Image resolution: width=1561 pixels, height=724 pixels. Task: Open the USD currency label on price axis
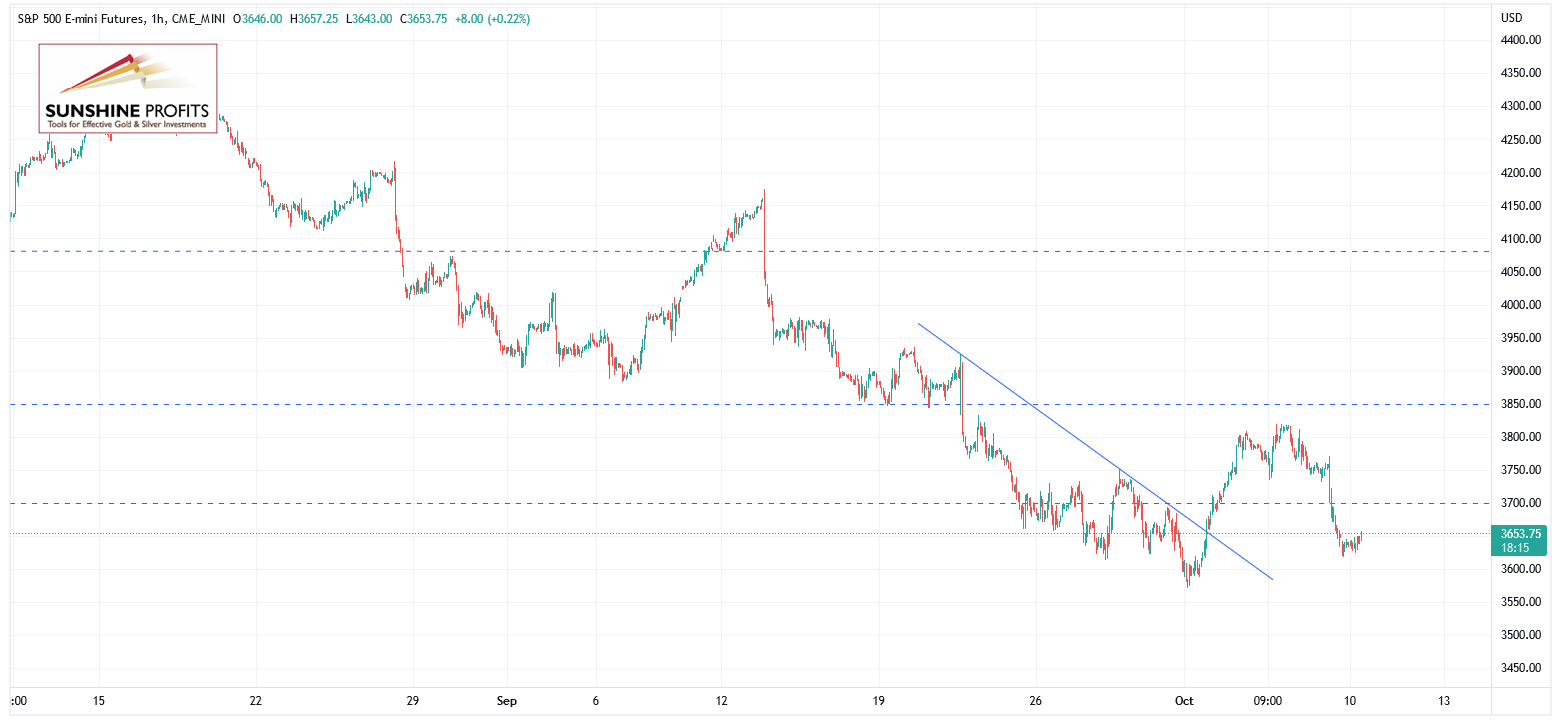(1512, 18)
